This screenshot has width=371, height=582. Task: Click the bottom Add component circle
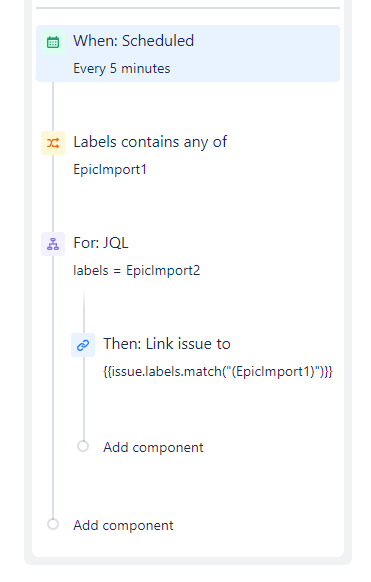[x=53, y=524]
